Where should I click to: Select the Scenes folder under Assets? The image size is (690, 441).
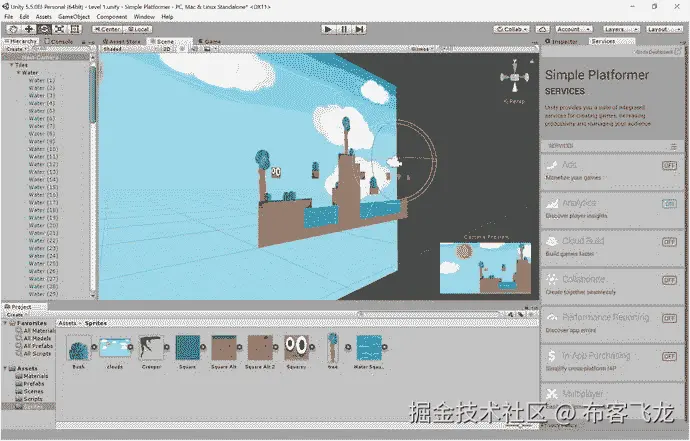[30, 391]
